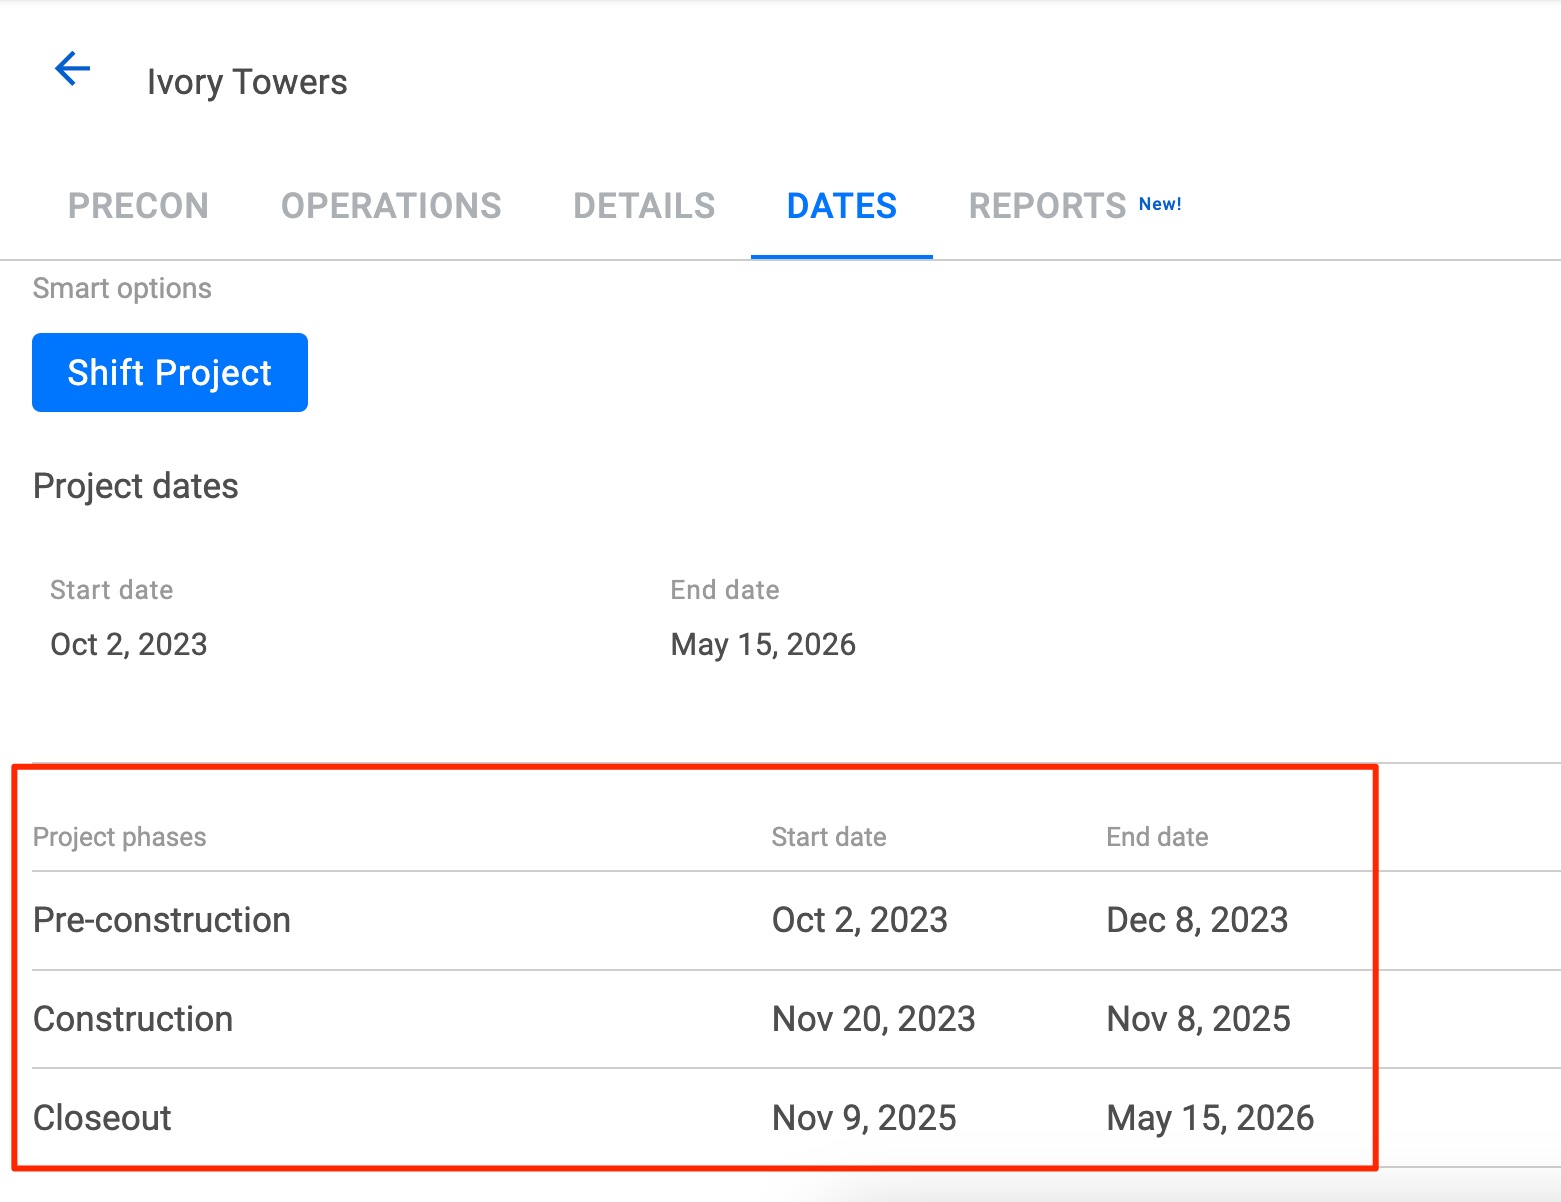Switch to the OPERATIONS tab
1561x1202 pixels.
(x=391, y=206)
